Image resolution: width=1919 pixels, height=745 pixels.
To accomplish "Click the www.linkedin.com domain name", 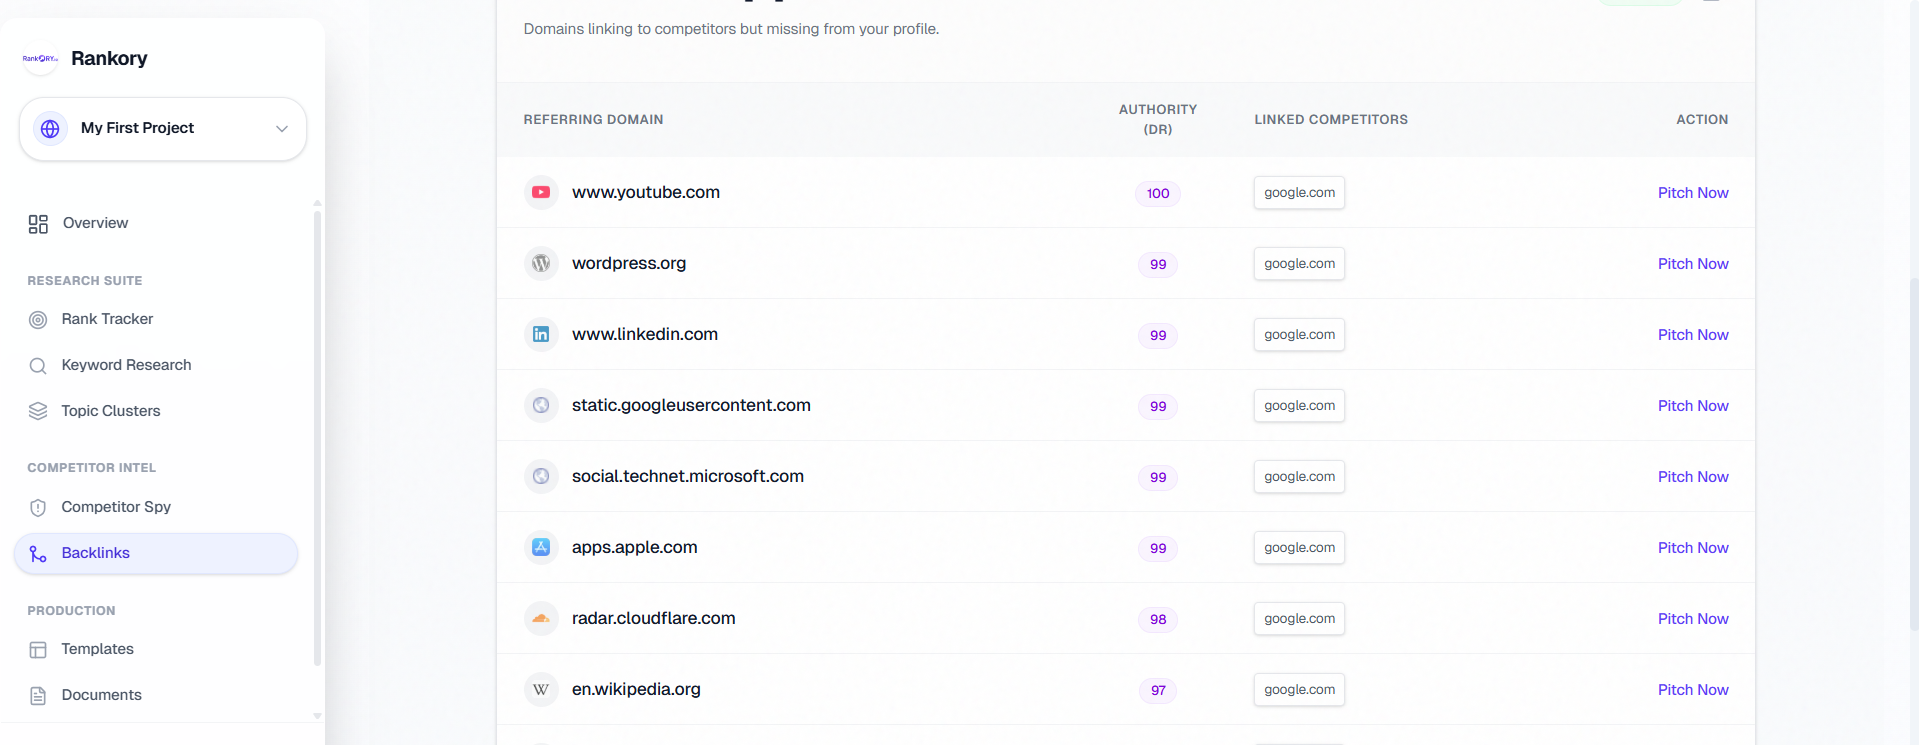I will [645, 334].
